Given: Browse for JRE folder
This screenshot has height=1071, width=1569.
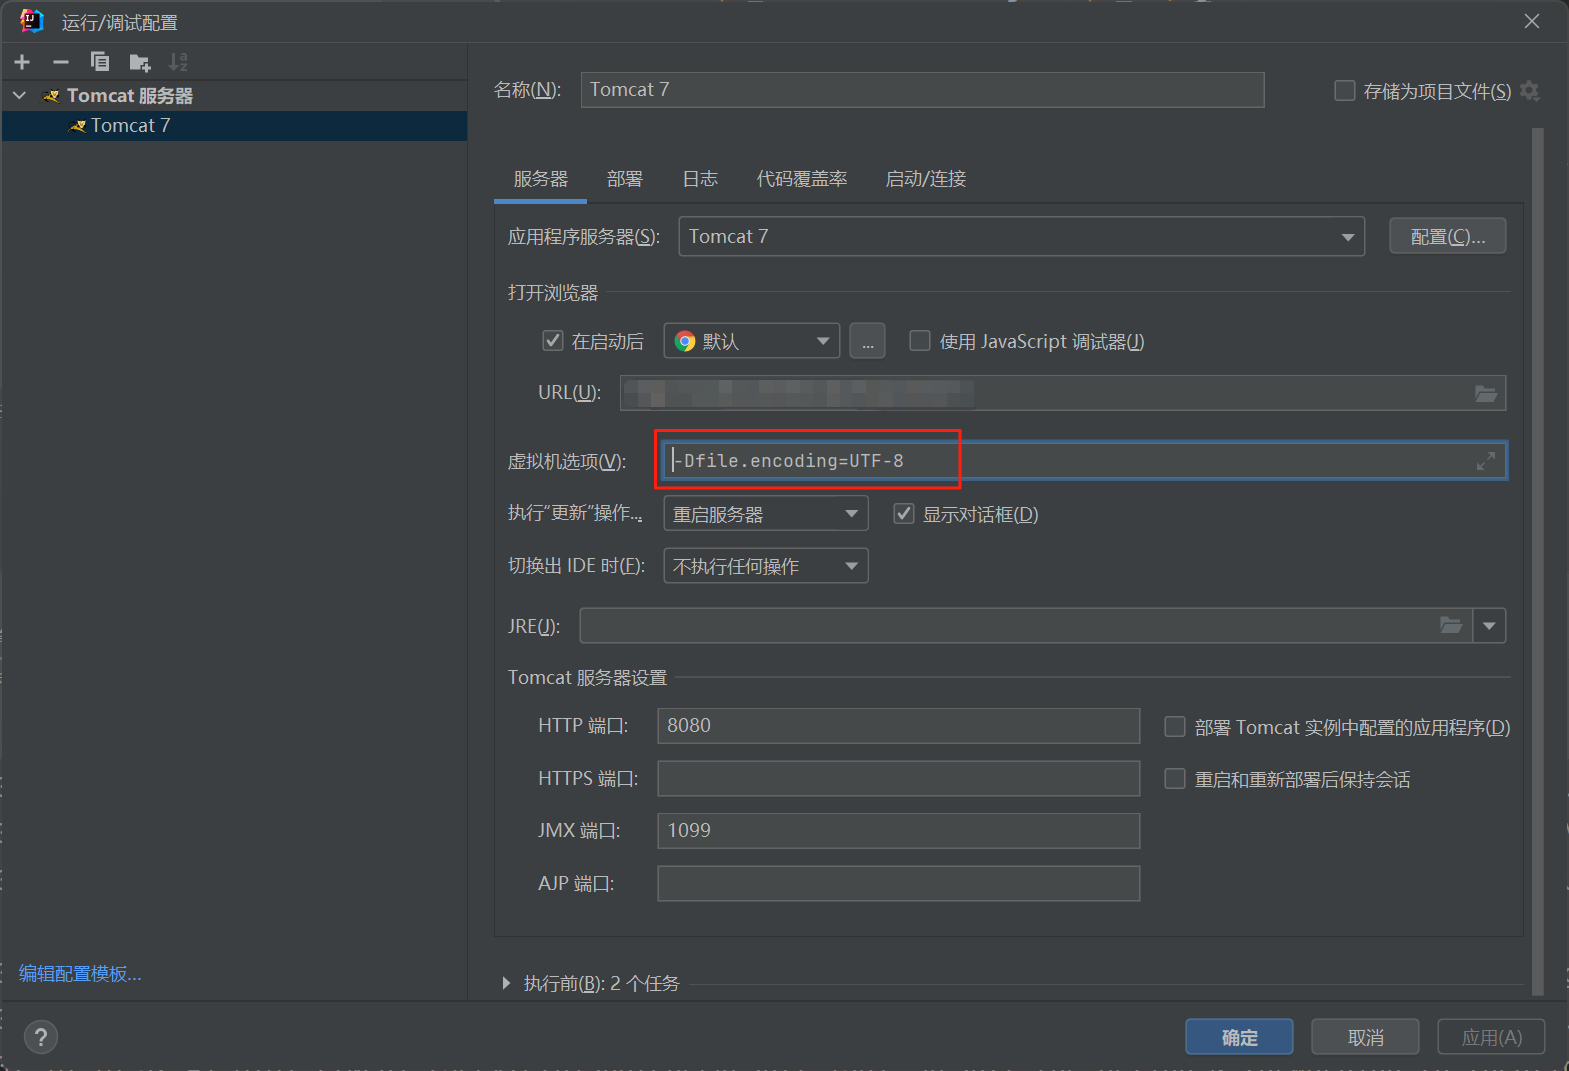Looking at the screenshot, I should tap(1451, 626).
